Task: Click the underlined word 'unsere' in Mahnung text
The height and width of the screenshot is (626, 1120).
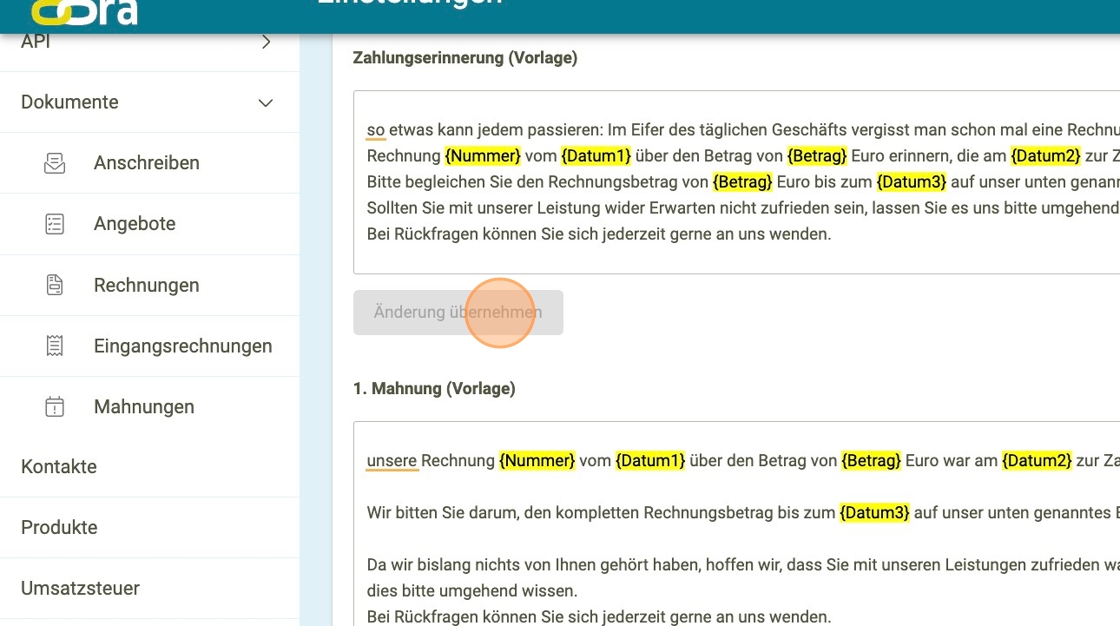Action: [x=391, y=461]
